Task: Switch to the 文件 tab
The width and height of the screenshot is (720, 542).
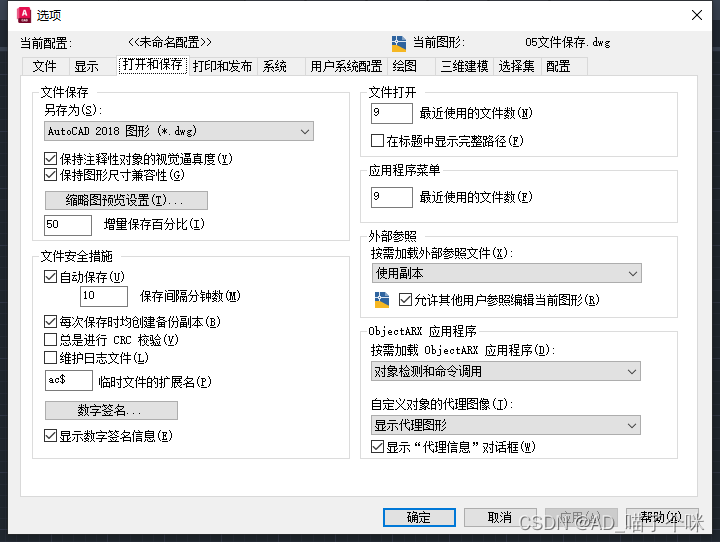Action: tap(45, 67)
